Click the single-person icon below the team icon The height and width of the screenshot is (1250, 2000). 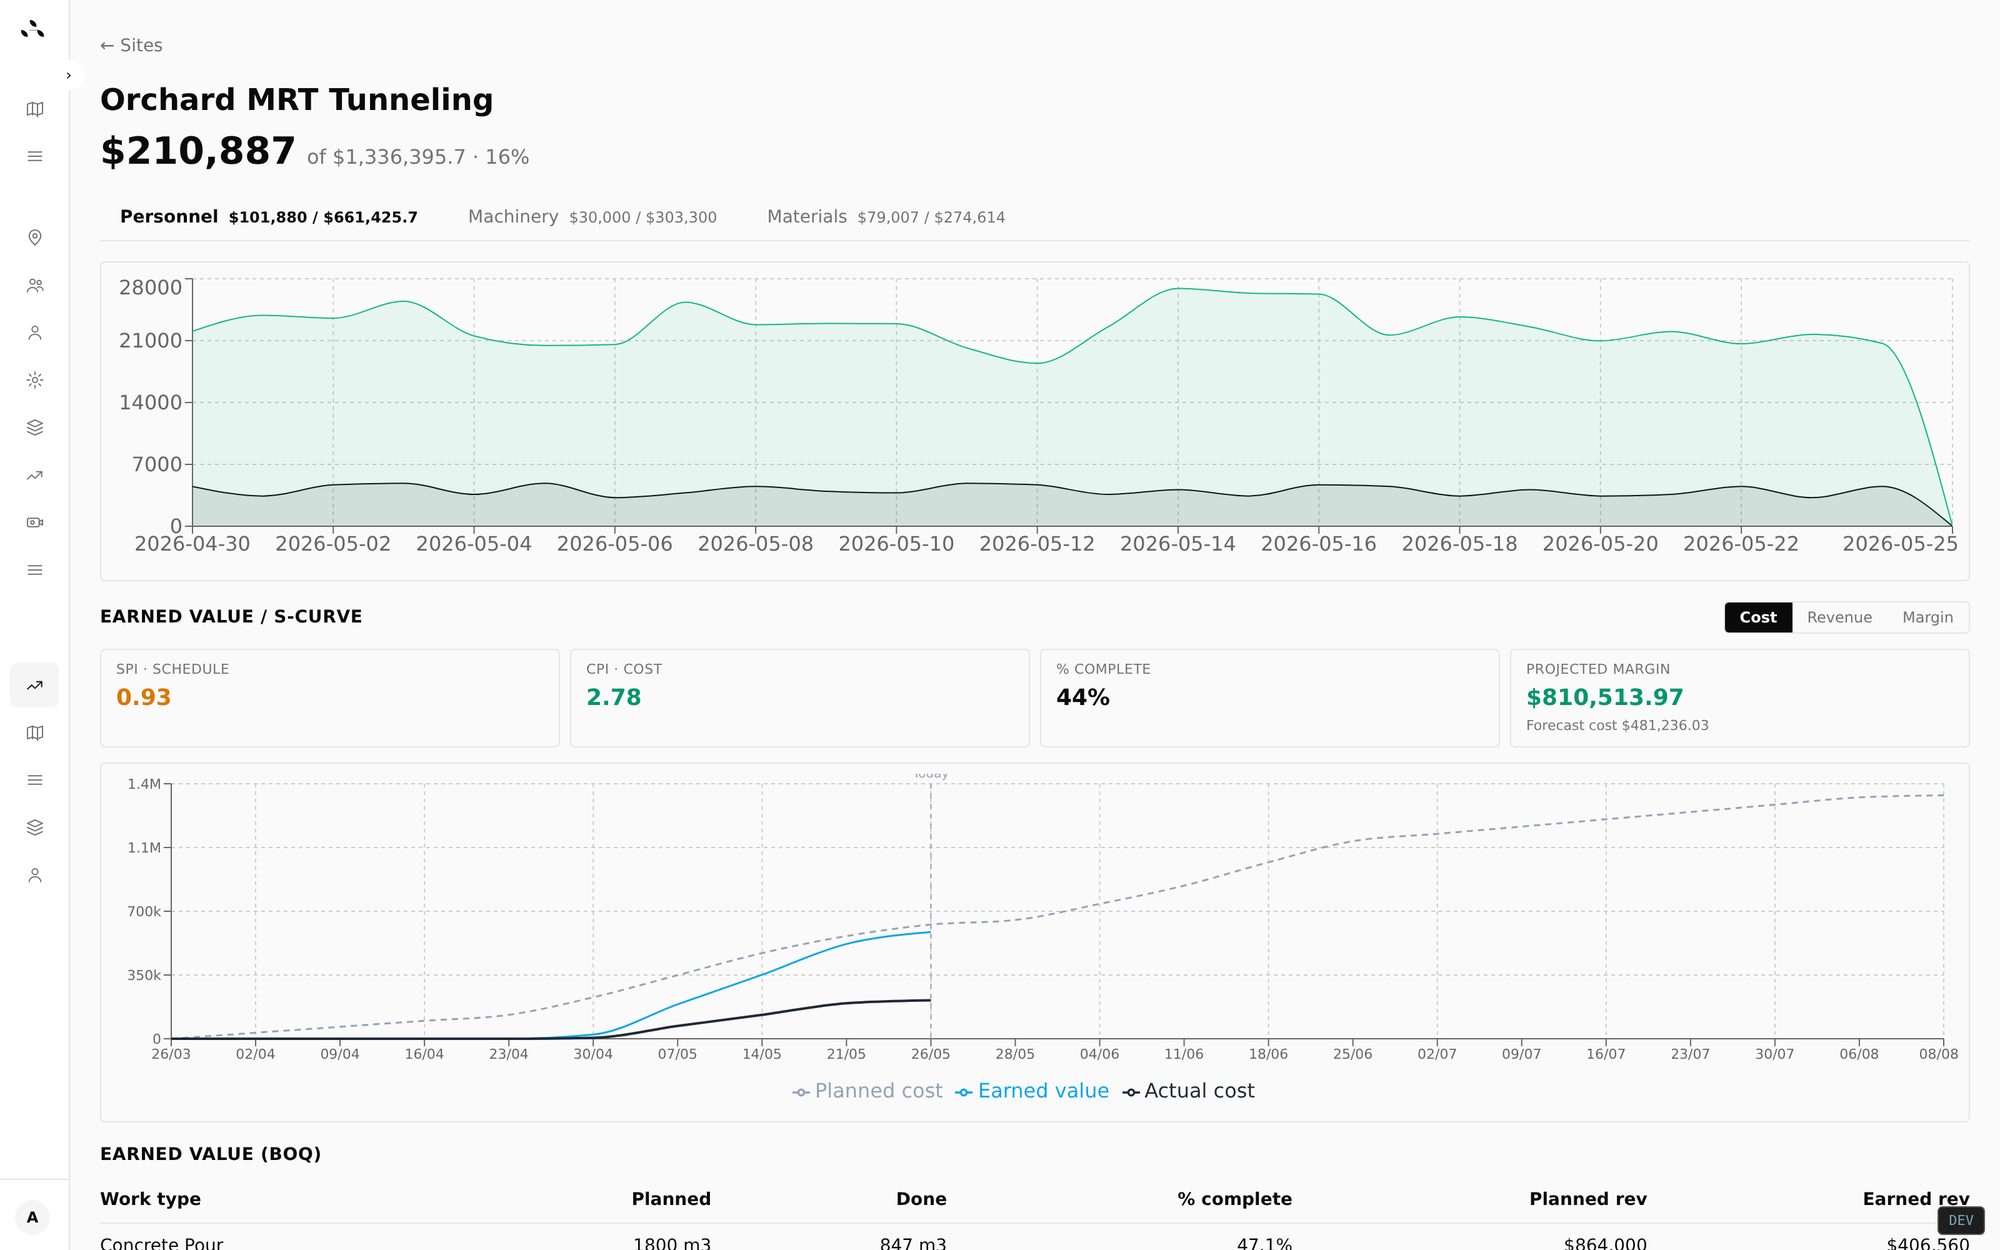coord(35,333)
